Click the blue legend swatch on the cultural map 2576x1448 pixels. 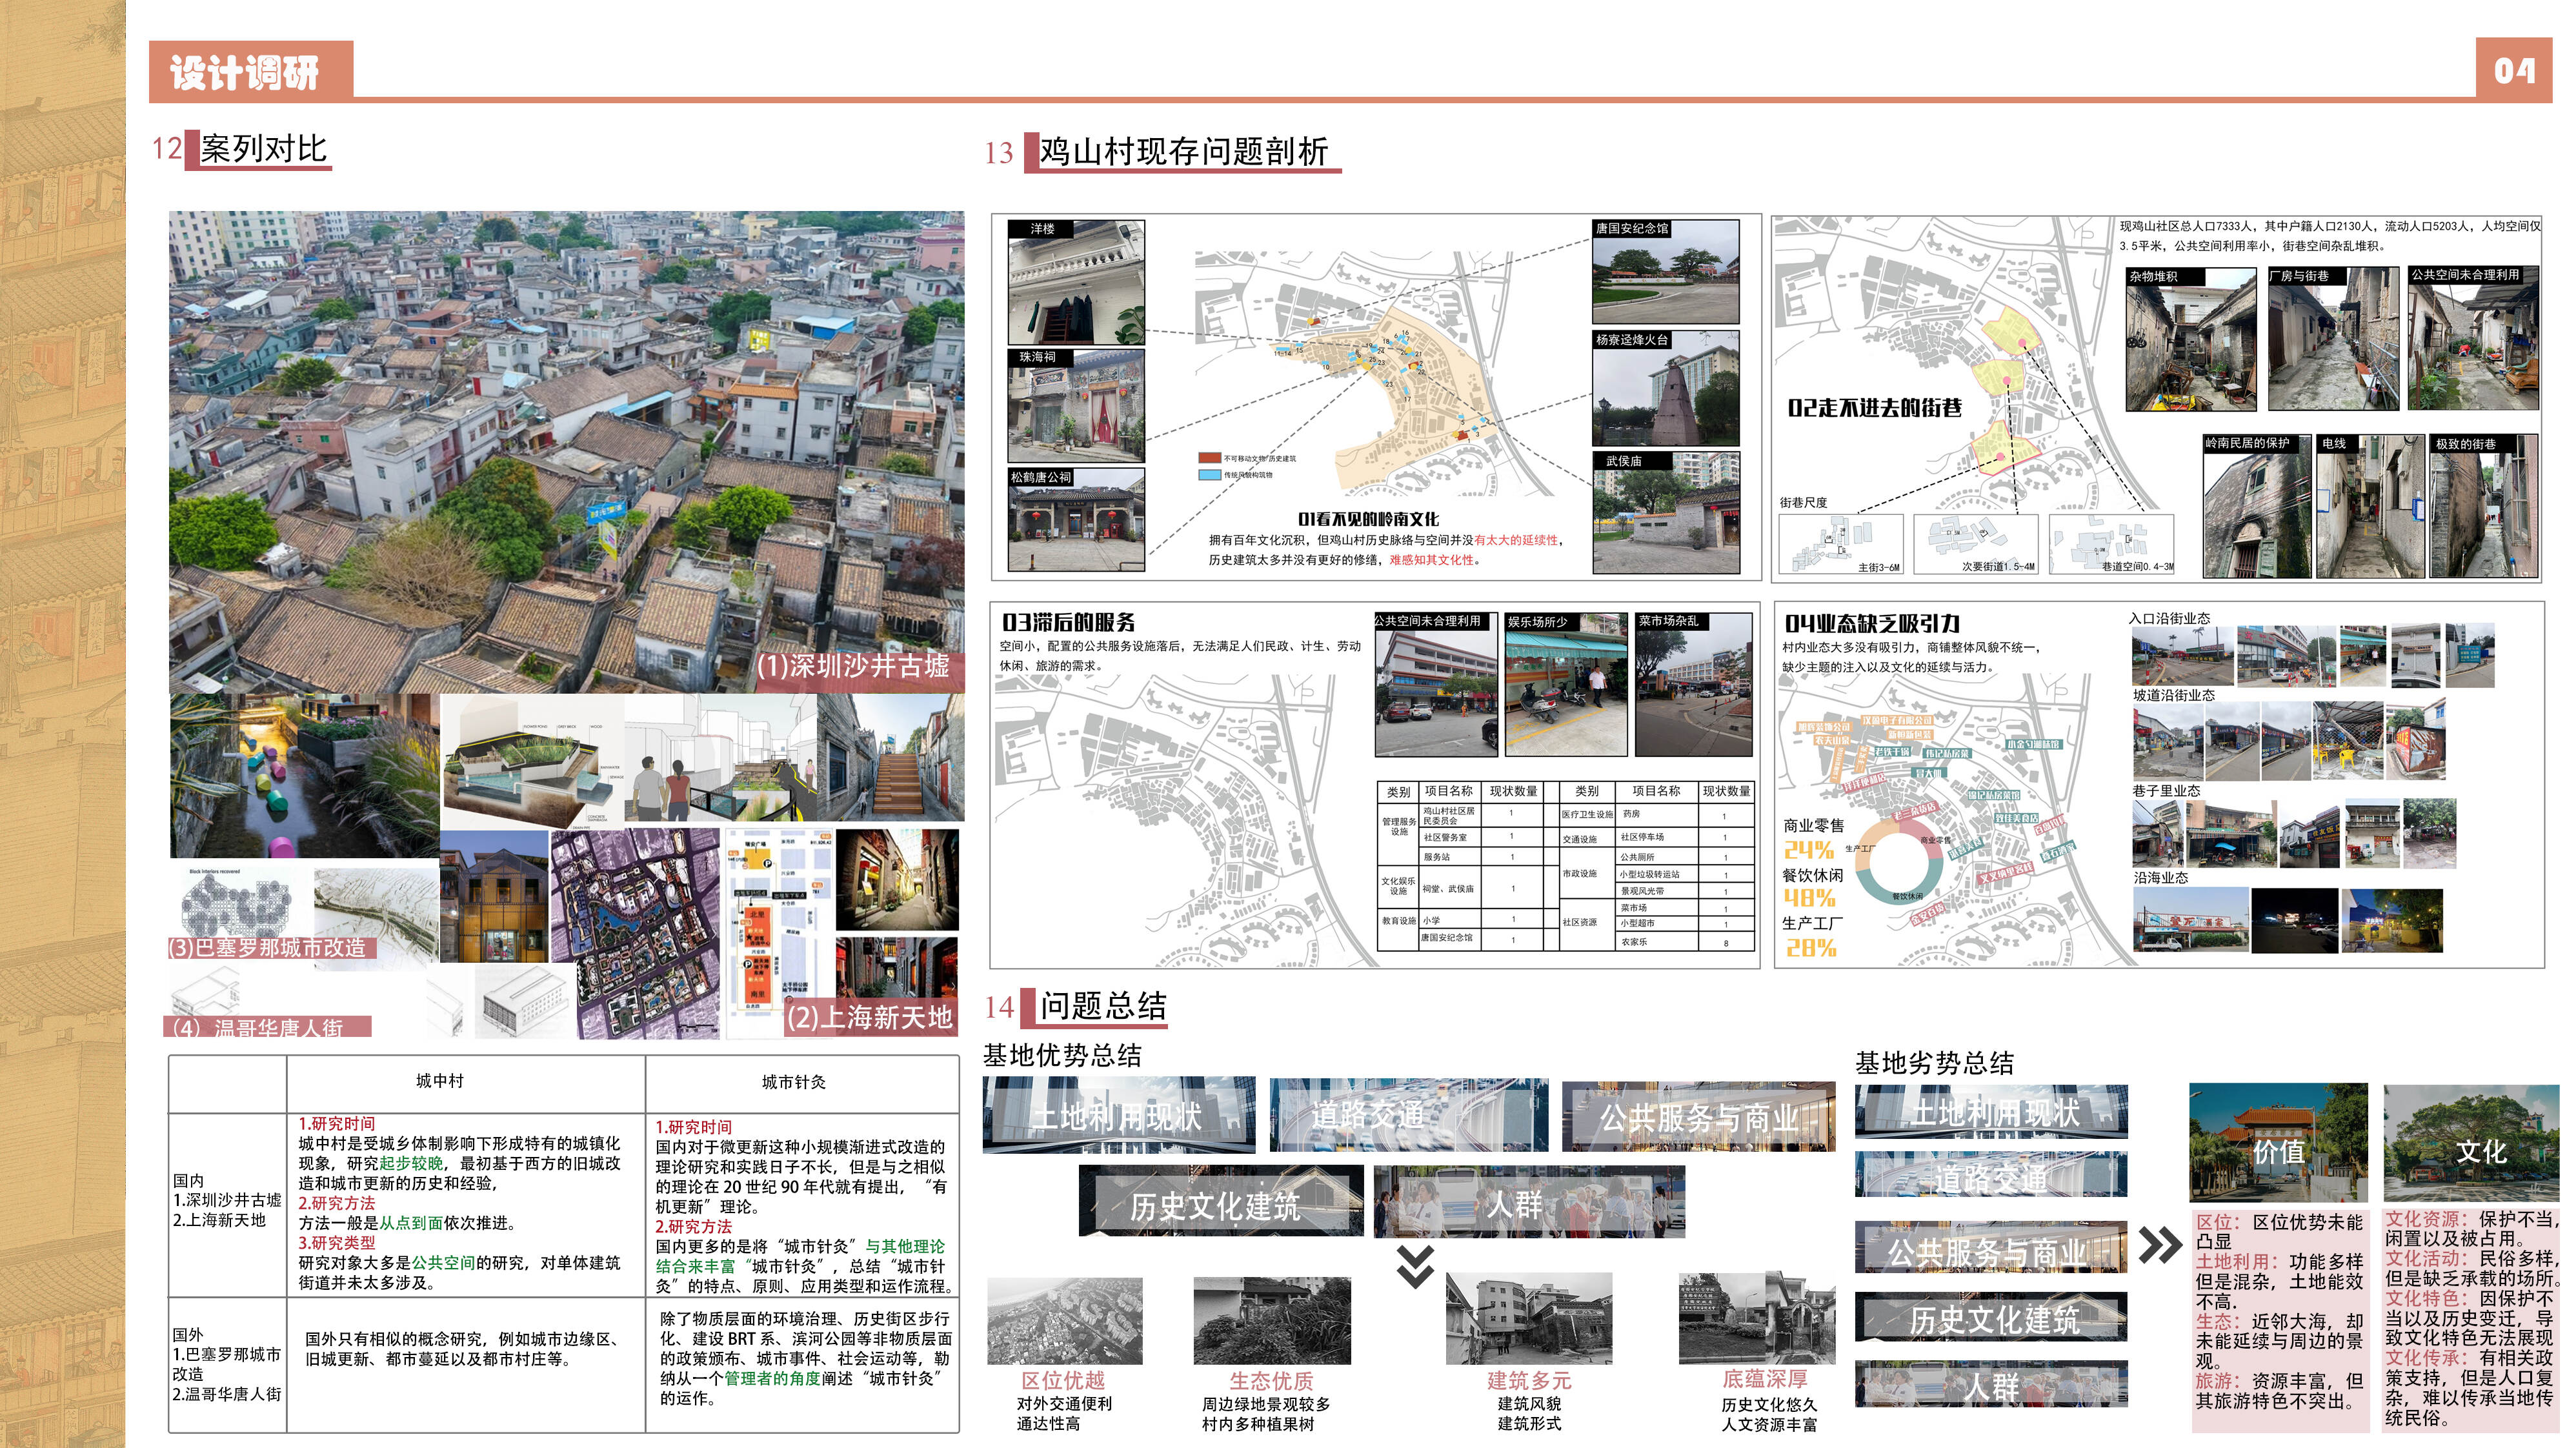1210,474
